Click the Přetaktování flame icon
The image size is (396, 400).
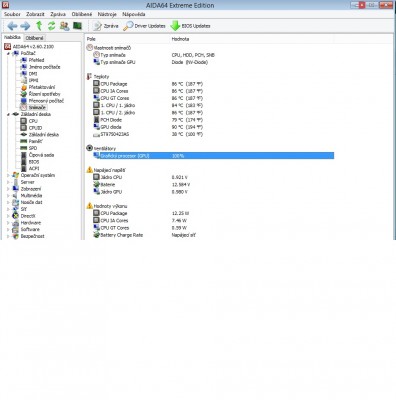point(24,87)
